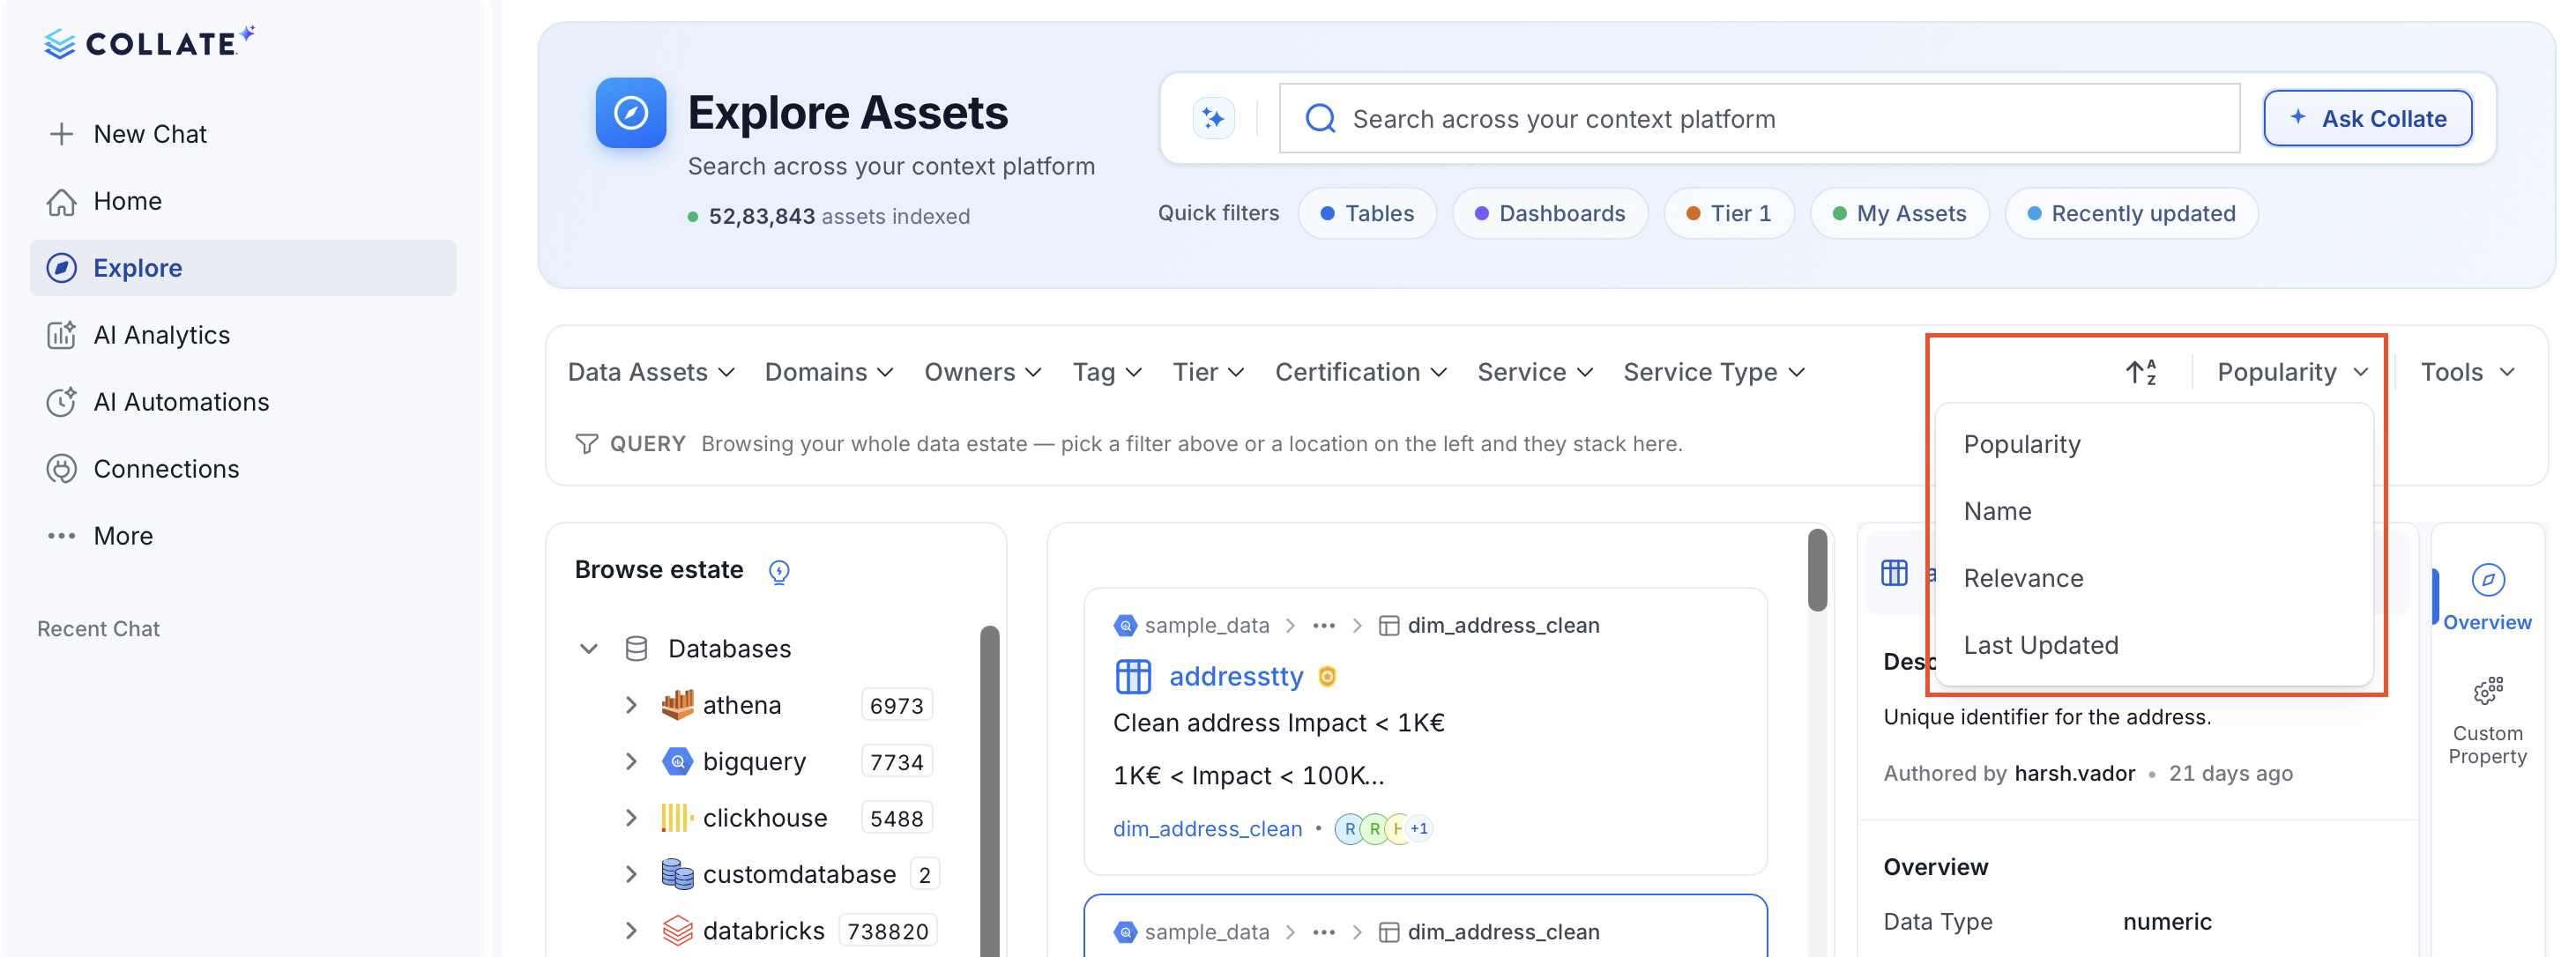Click the customdatabase service icon
This screenshot has width=2576, height=957.
click(677, 875)
